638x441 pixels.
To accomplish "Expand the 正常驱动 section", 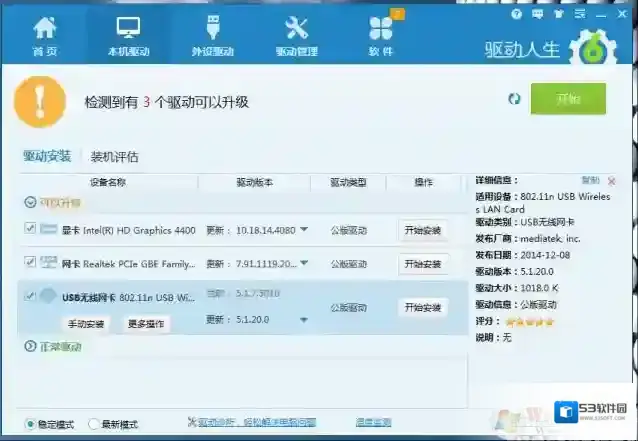I will click(29, 346).
